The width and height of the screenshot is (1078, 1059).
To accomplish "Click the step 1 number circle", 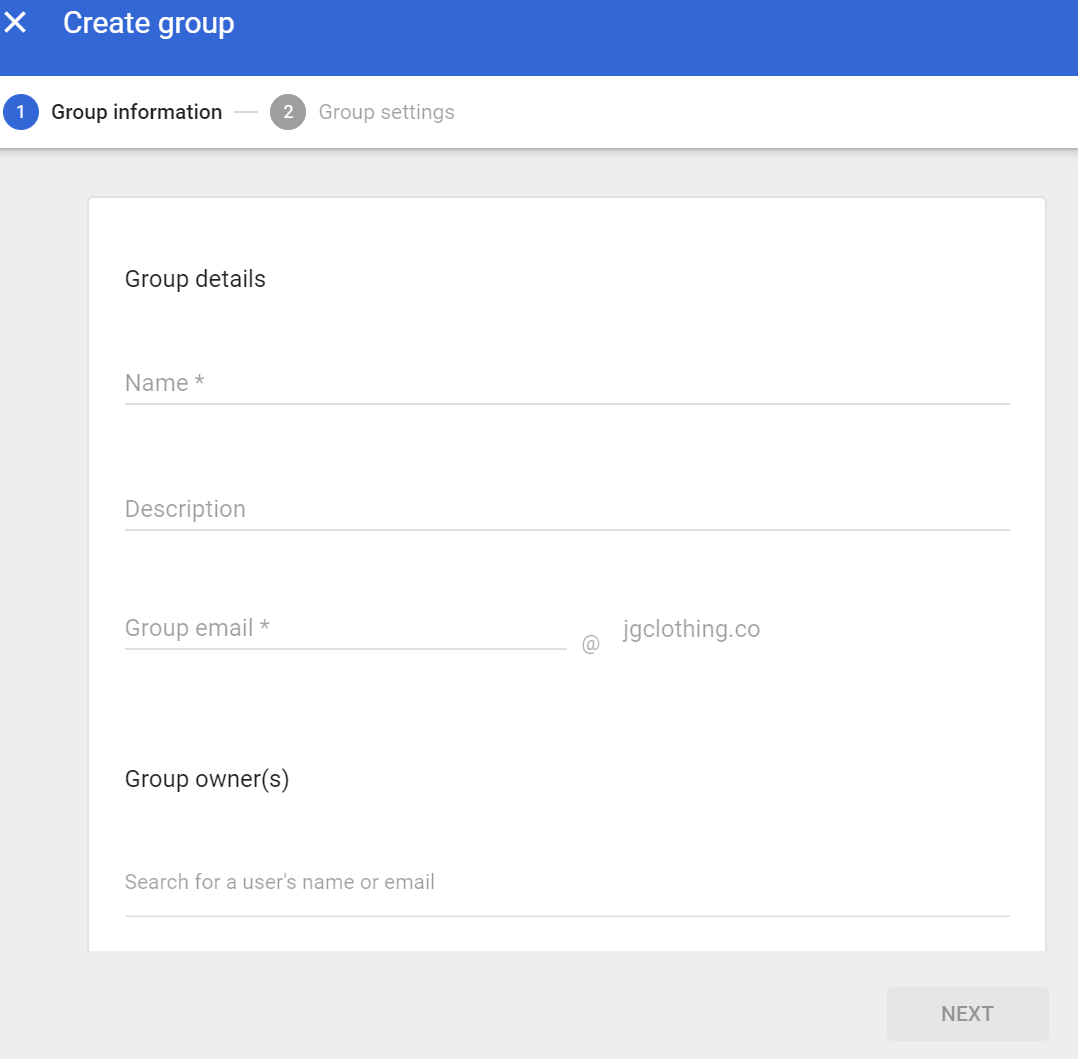I will pos(20,112).
